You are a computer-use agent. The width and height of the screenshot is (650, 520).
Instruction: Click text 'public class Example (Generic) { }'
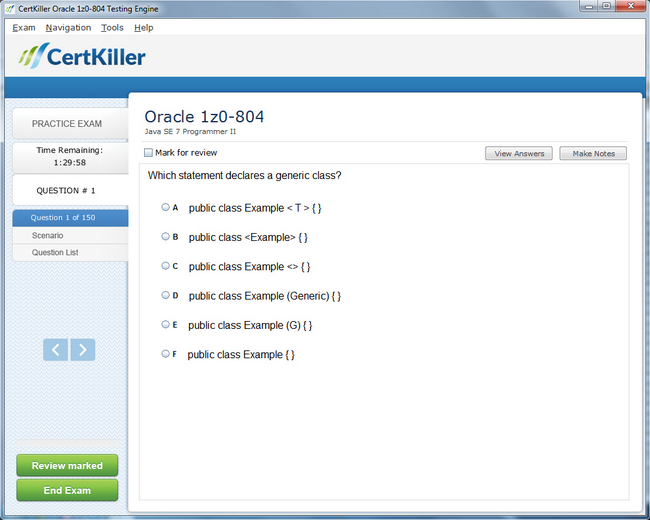click(264, 296)
